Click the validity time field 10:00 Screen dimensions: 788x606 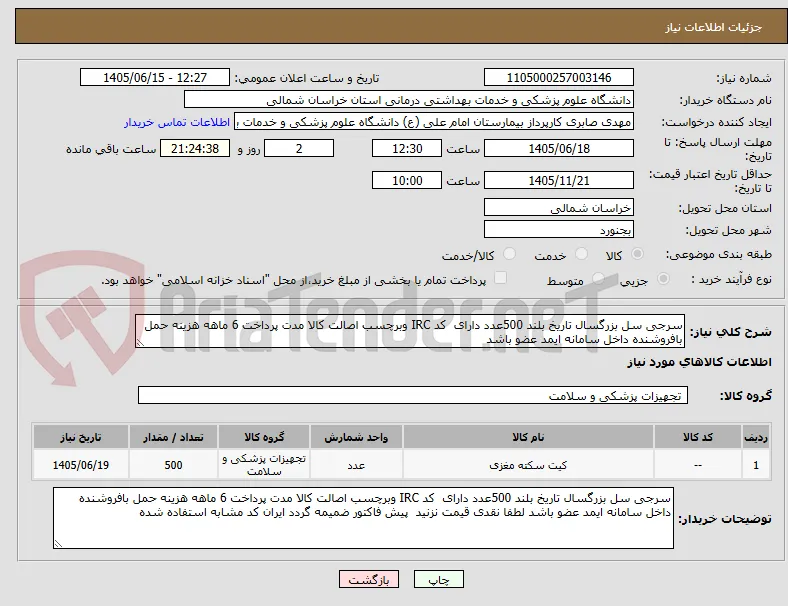[407, 180]
